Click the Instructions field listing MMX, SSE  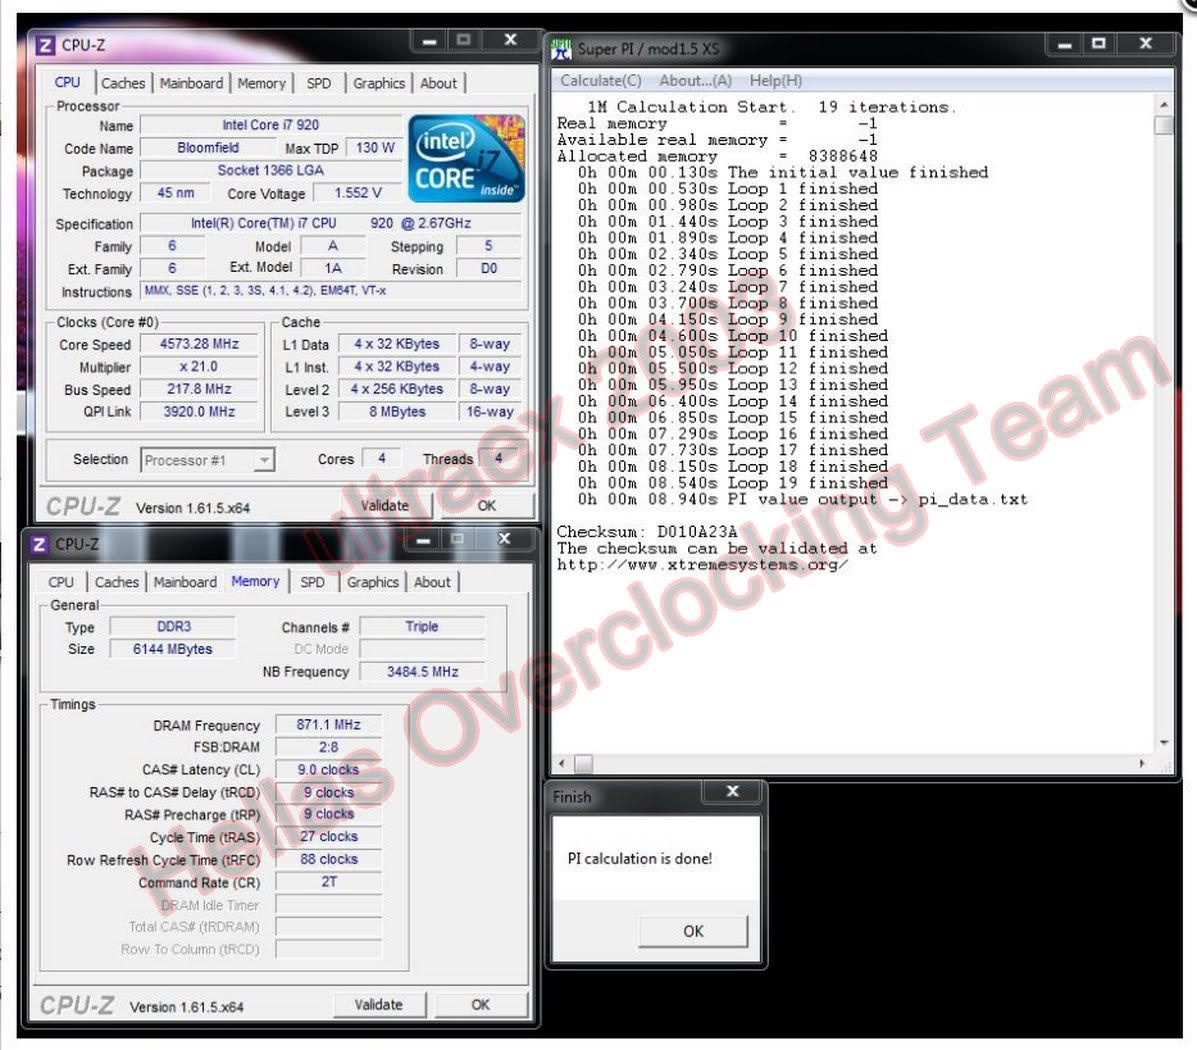click(331, 291)
